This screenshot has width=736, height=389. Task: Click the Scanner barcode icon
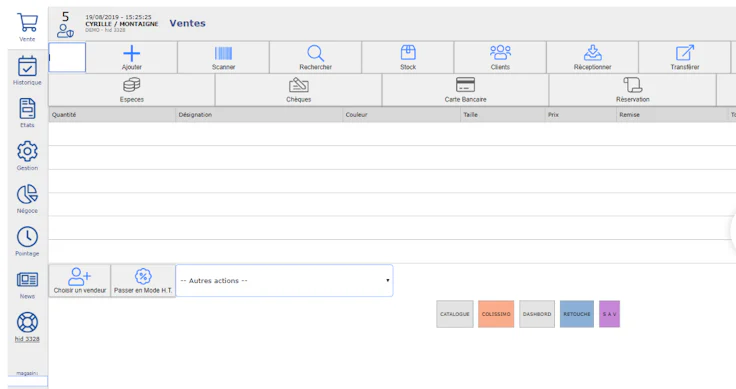click(x=223, y=53)
